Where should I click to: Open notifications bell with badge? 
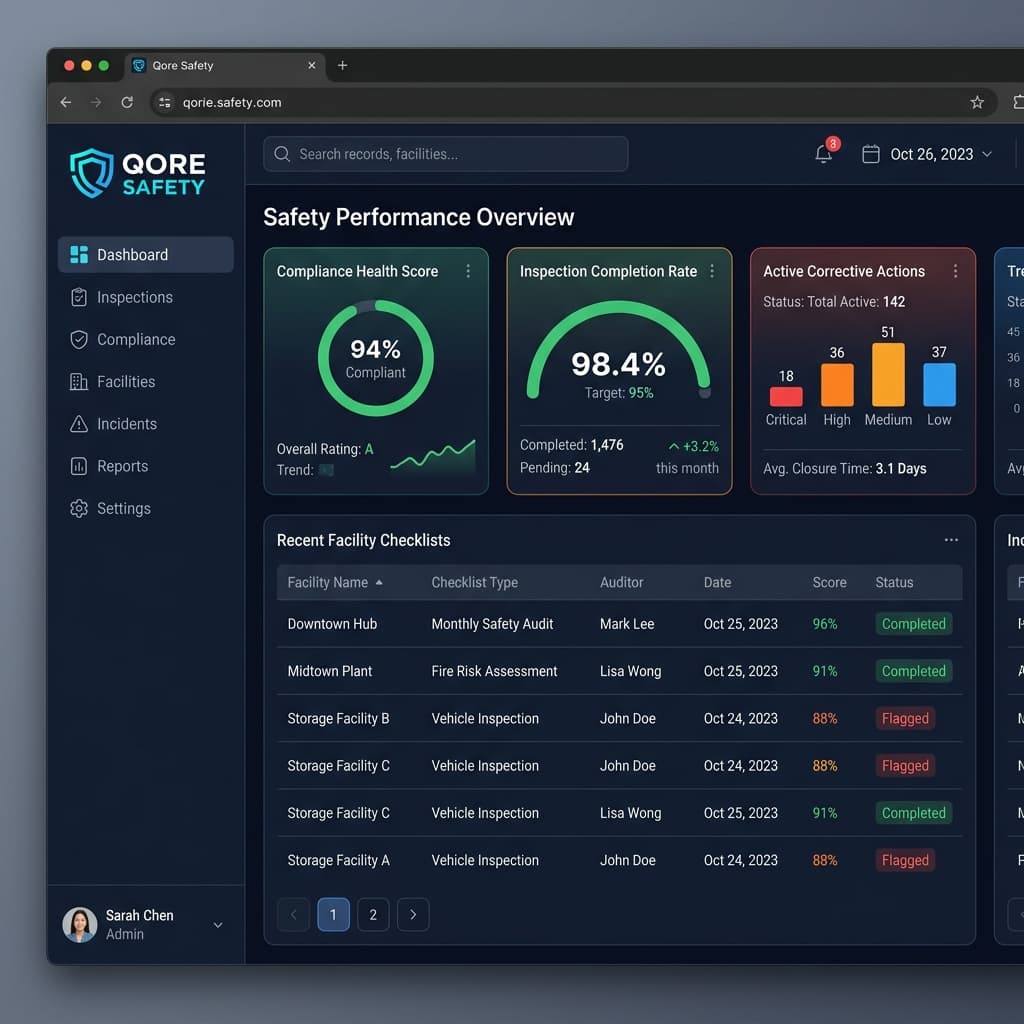click(825, 153)
